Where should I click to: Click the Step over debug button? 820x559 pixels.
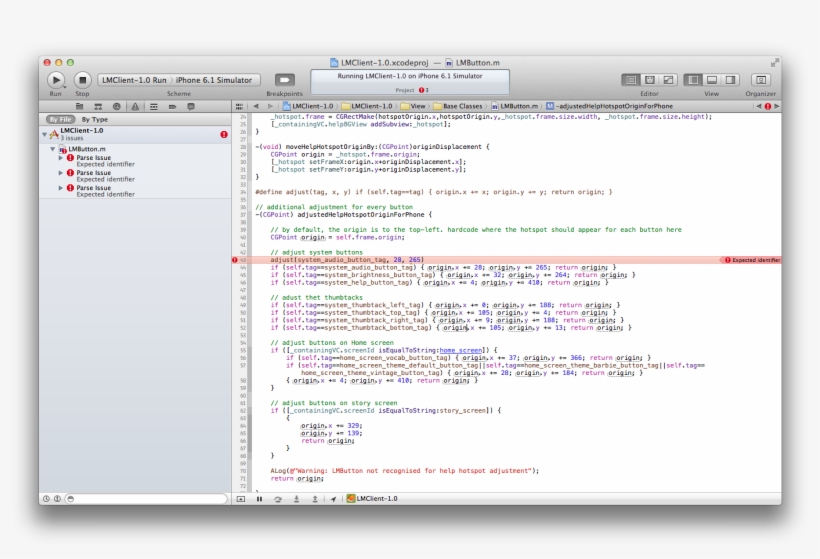point(278,499)
